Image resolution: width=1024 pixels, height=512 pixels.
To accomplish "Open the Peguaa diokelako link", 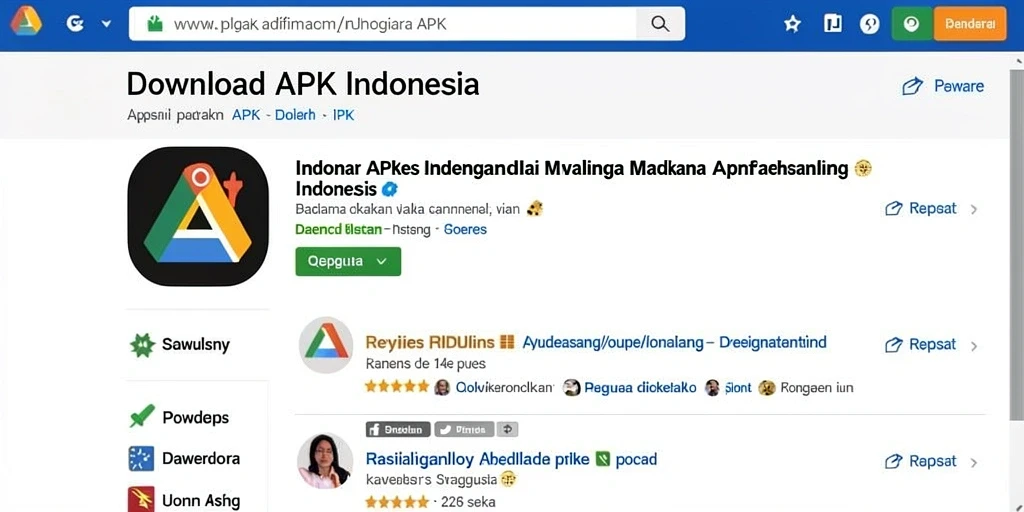I will point(640,388).
